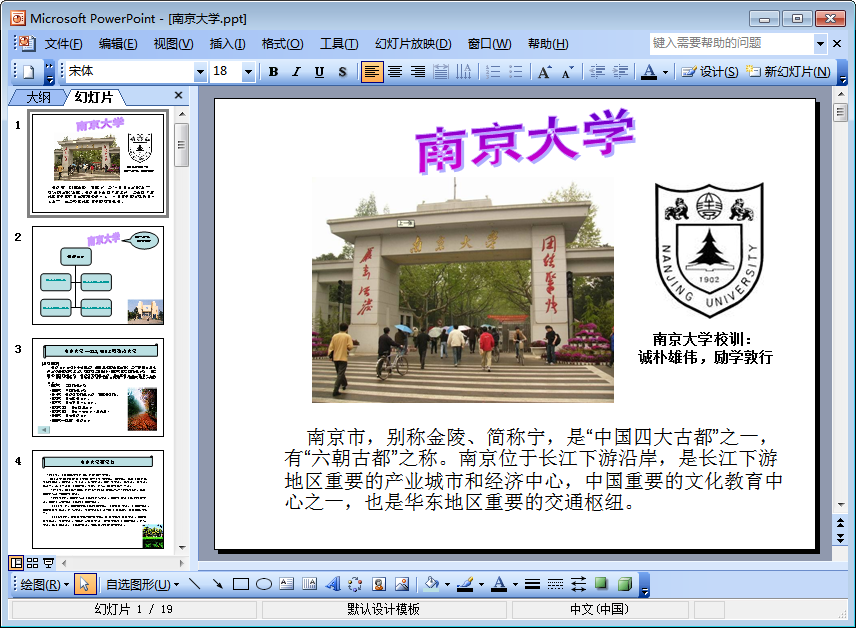The width and height of the screenshot is (856, 628).
Task: Open the 插入(I) menu
Action: 227,44
